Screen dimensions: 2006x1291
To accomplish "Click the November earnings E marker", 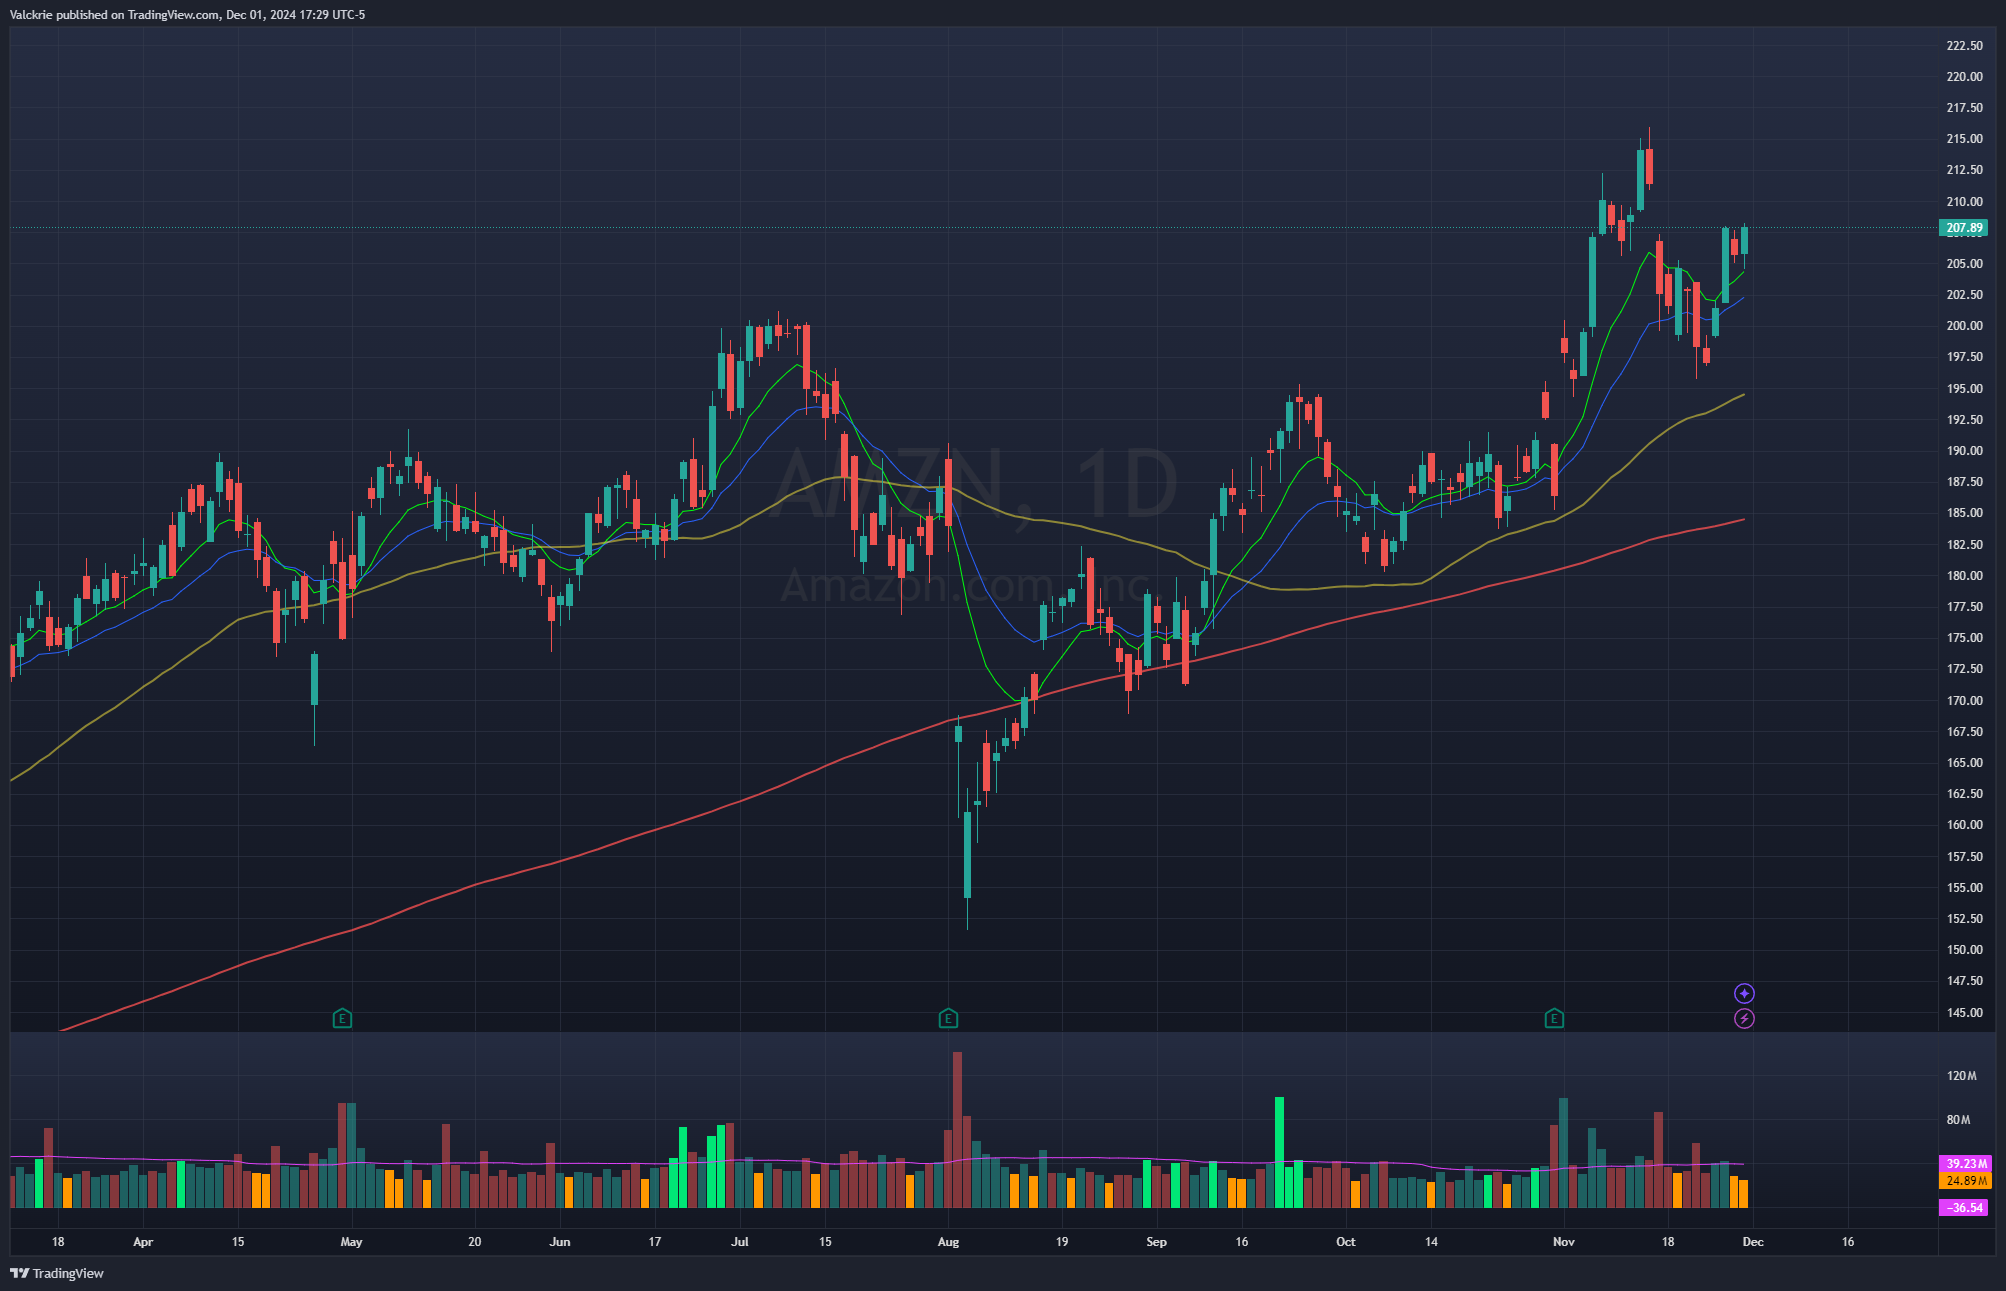I will [1554, 1019].
